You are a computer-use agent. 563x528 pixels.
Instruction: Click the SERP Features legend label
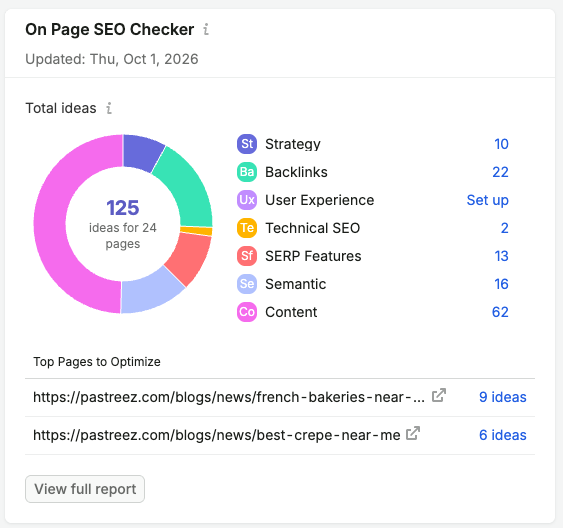(x=313, y=256)
